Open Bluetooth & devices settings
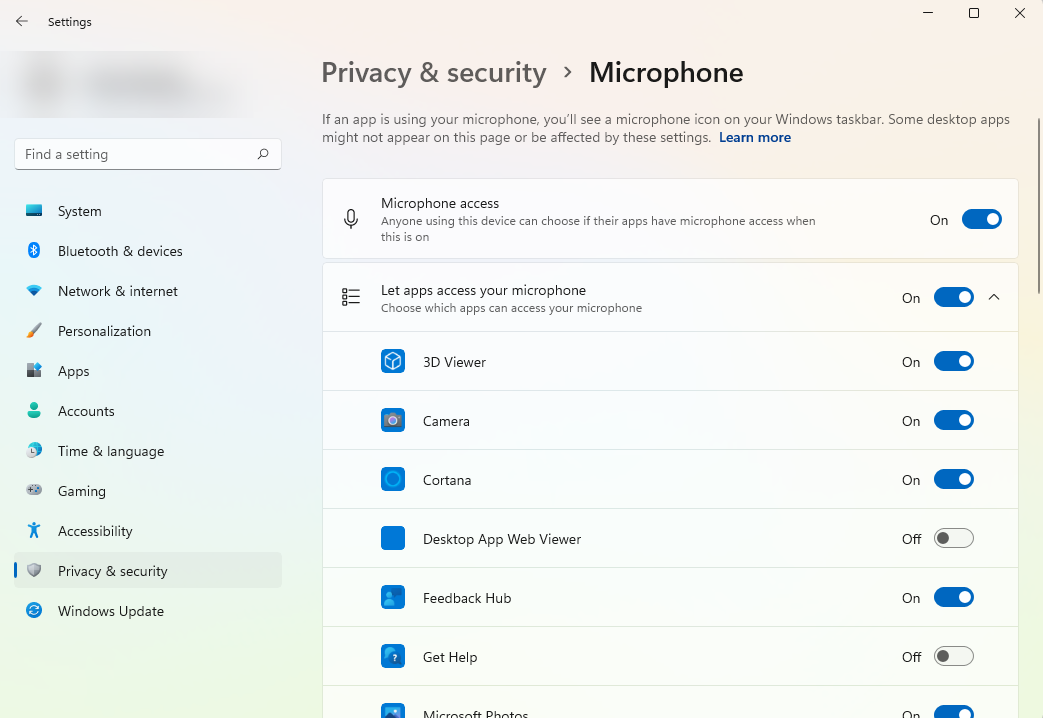 click(120, 251)
